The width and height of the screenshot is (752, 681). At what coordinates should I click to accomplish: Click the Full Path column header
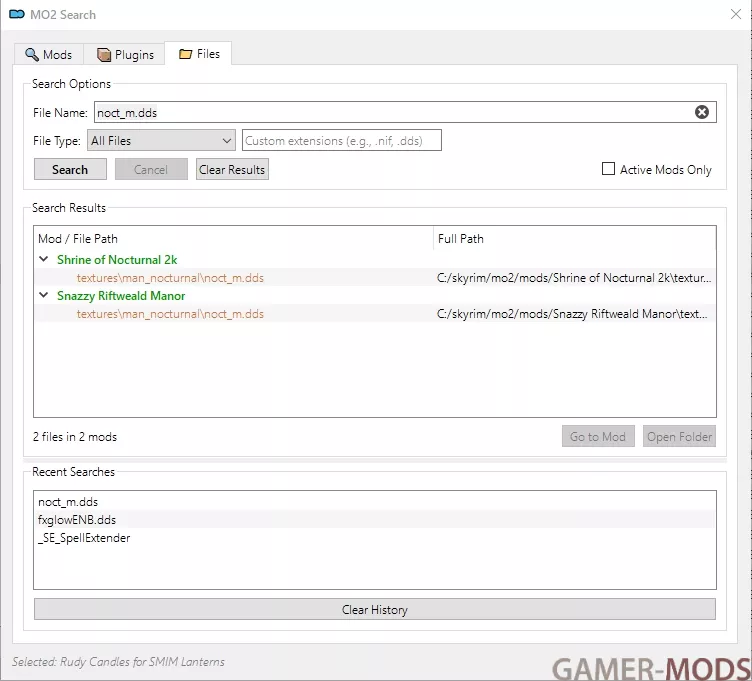[x=461, y=239]
